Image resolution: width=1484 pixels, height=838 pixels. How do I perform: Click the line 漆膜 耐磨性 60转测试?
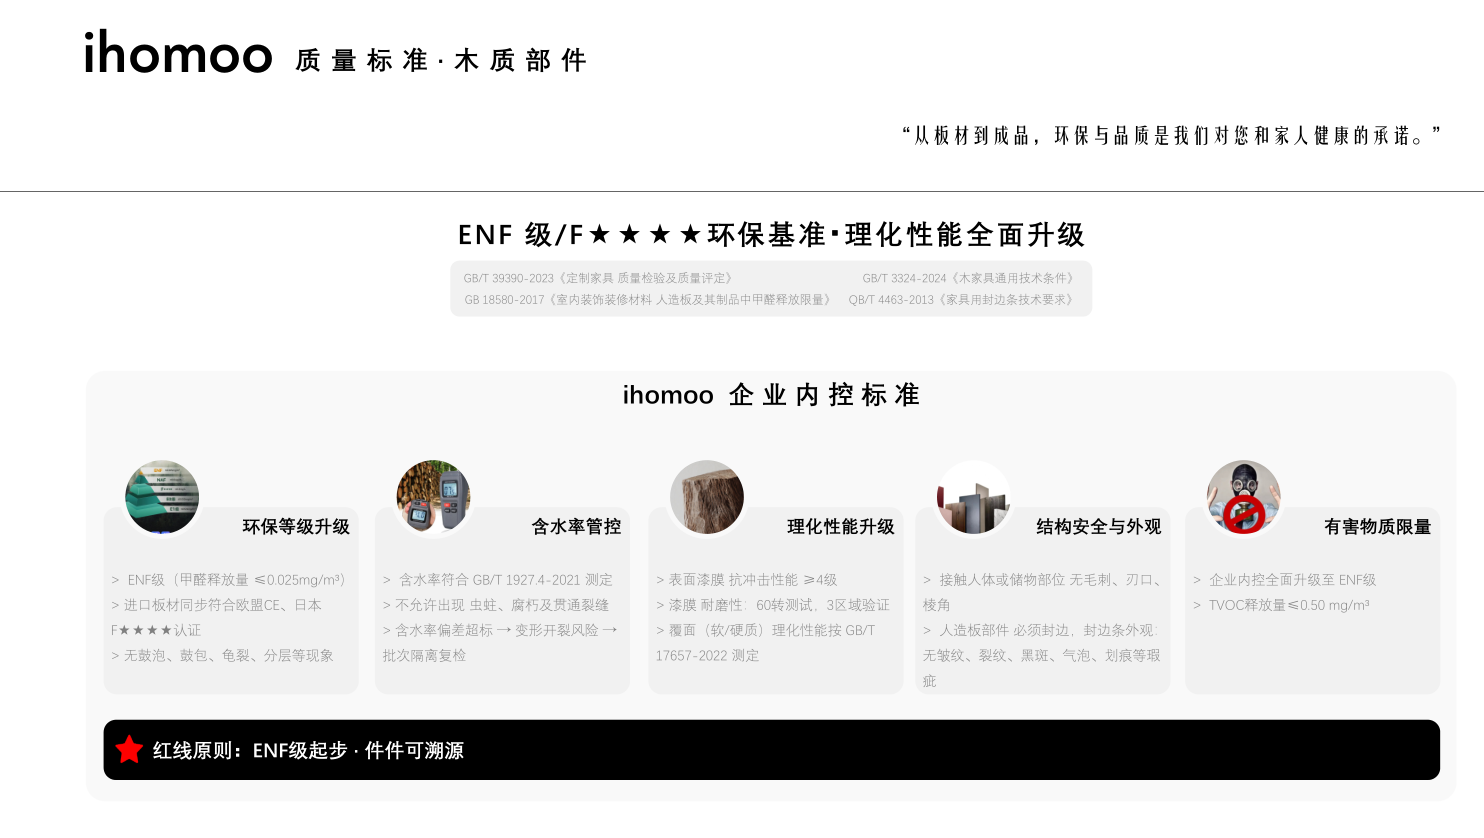[773, 605]
